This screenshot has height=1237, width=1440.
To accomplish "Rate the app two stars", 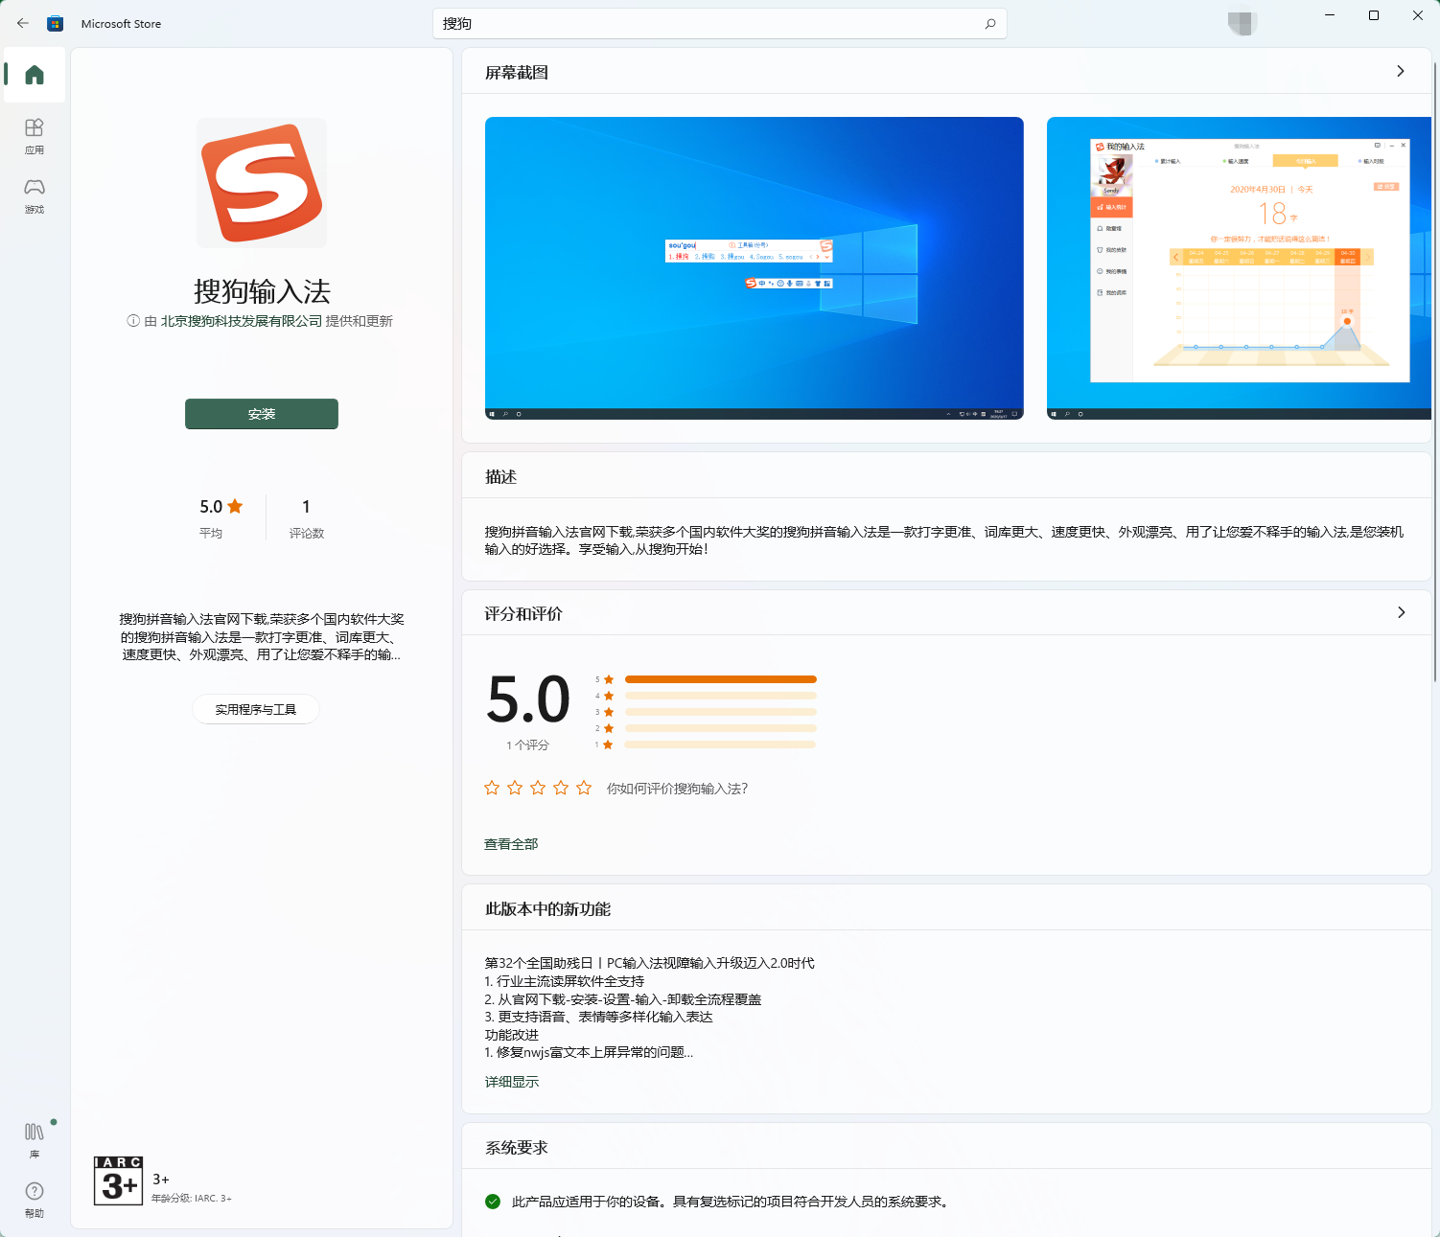I will [515, 788].
